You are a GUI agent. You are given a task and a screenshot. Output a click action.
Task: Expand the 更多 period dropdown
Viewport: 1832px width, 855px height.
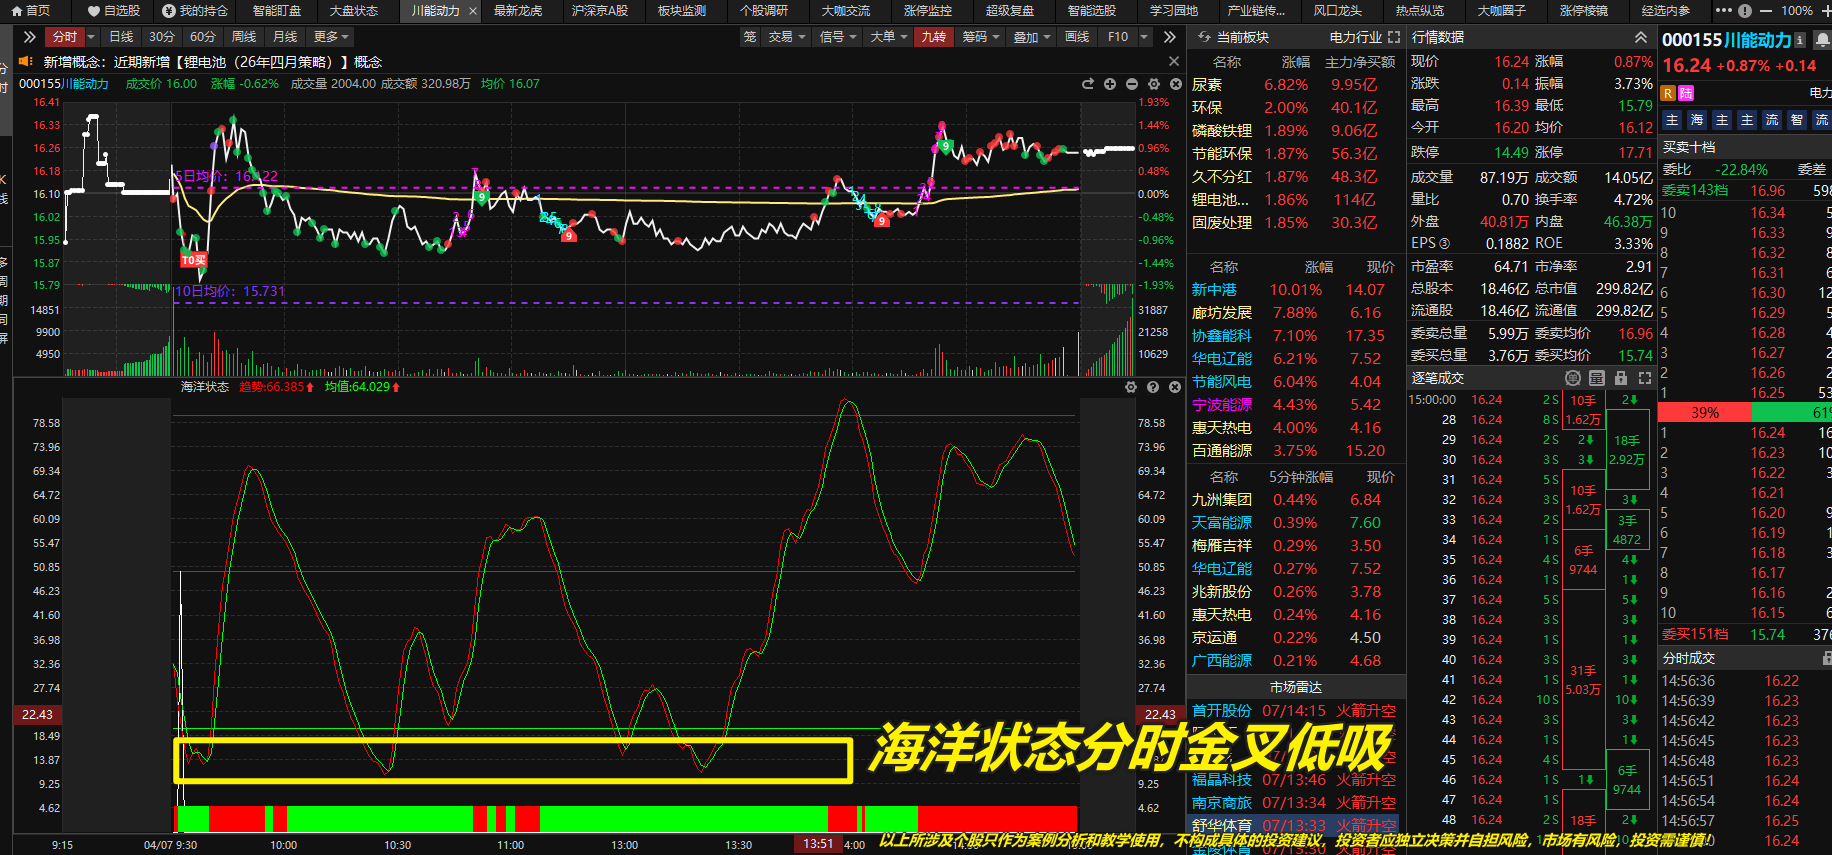[330, 37]
